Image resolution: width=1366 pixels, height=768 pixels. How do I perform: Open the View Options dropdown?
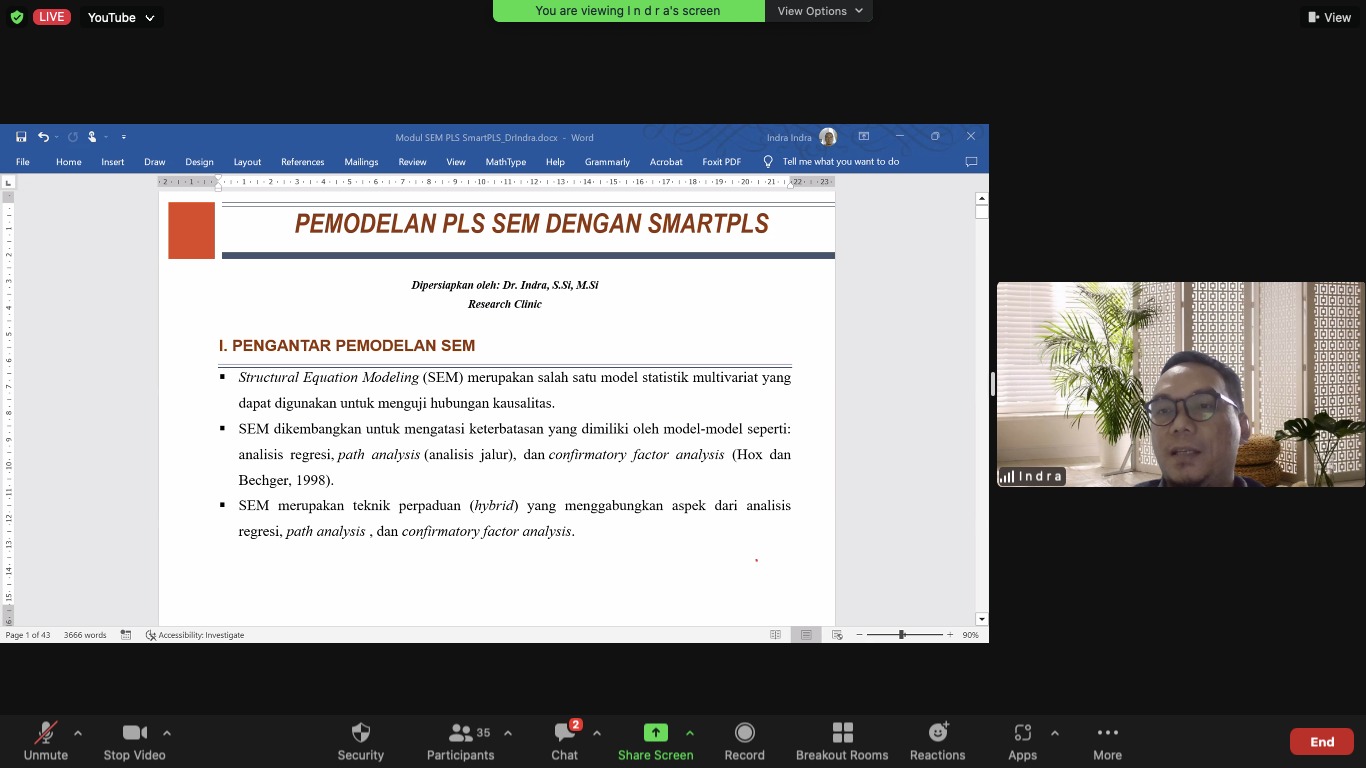coord(819,11)
